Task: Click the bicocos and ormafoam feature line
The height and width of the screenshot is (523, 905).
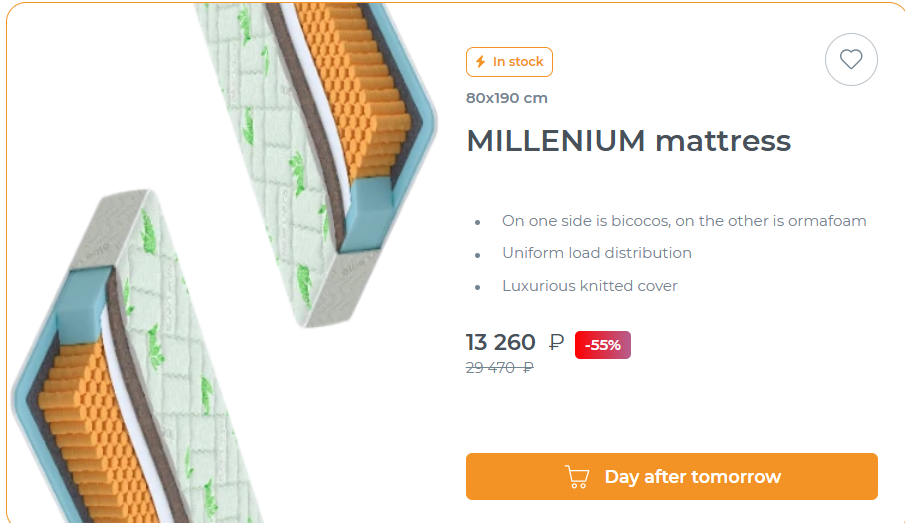Action: (684, 221)
